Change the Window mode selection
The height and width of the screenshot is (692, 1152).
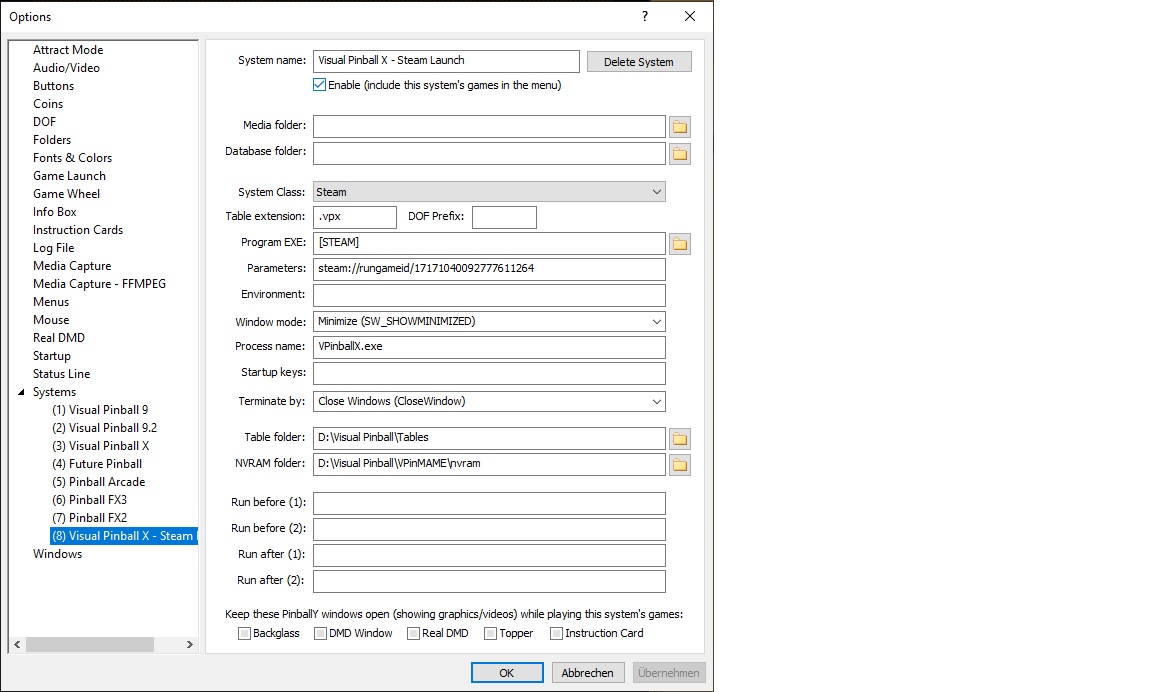(656, 321)
